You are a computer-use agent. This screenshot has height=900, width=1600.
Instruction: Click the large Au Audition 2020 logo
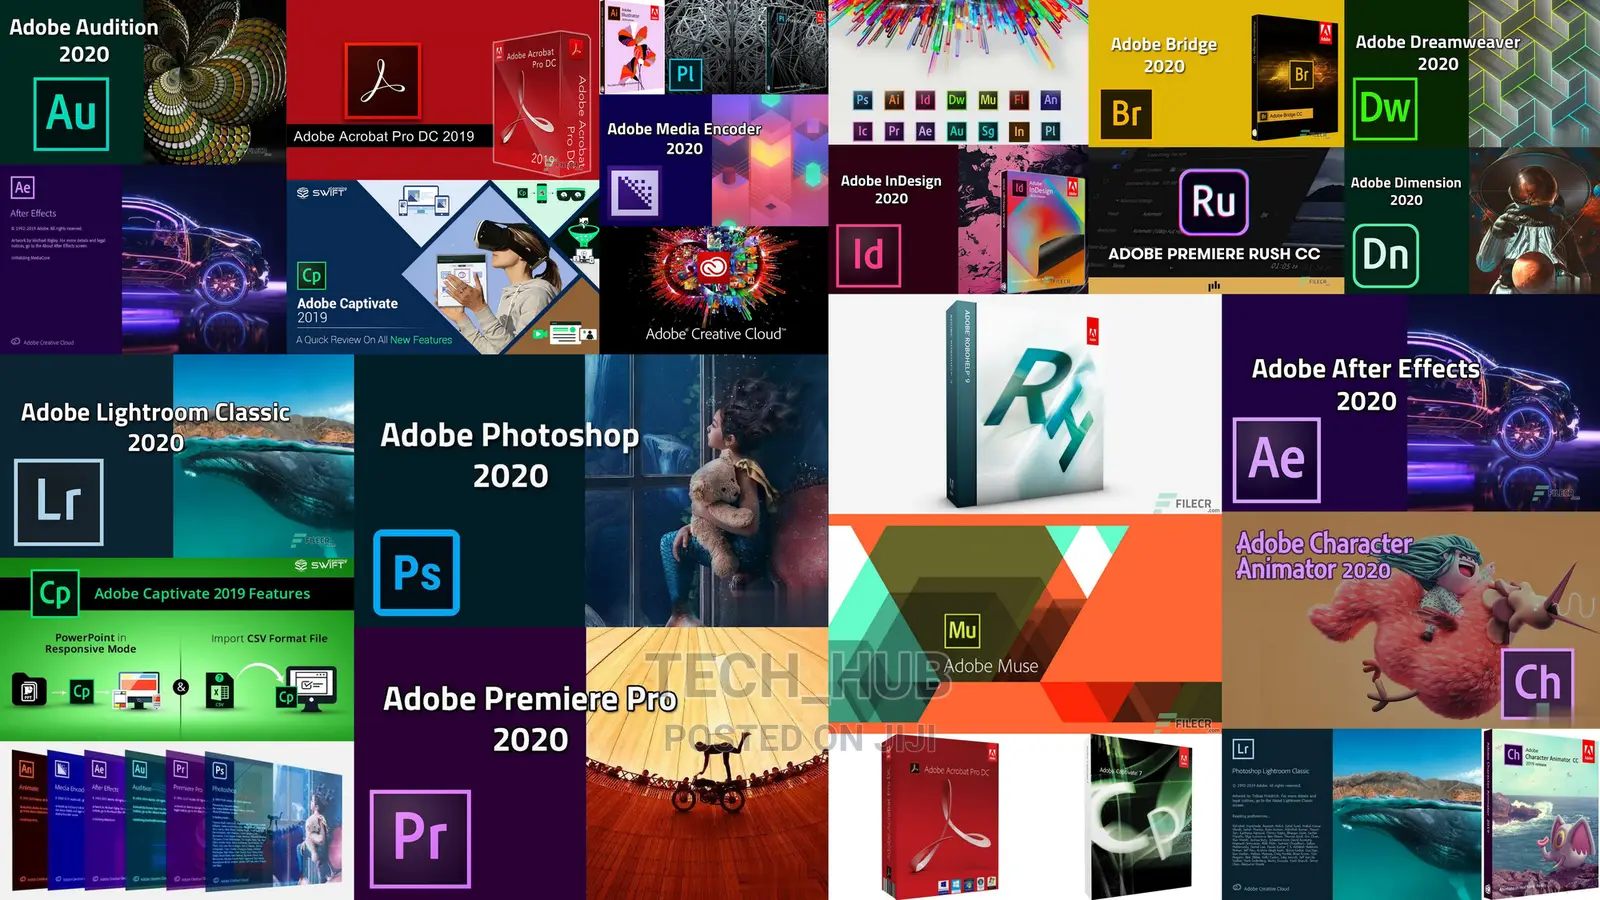point(71,114)
